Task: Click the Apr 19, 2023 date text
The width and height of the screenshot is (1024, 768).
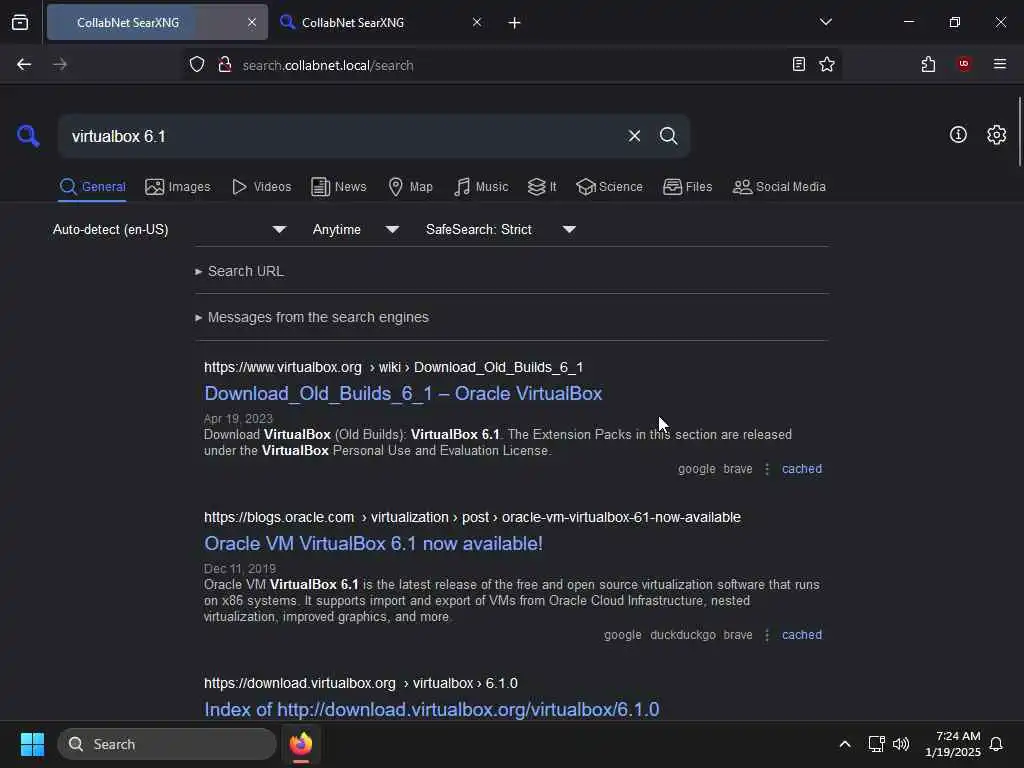Action: click(238, 419)
